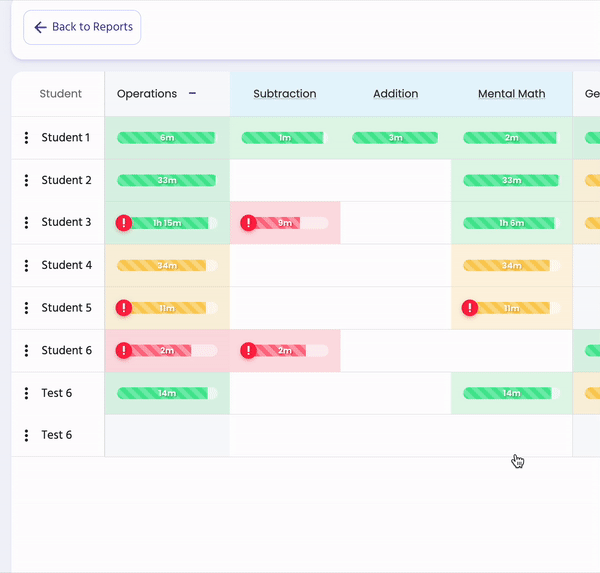Click Student 3 Subtraction 9m red bar
Image resolution: width=600 pixels, height=573 pixels.
click(285, 223)
